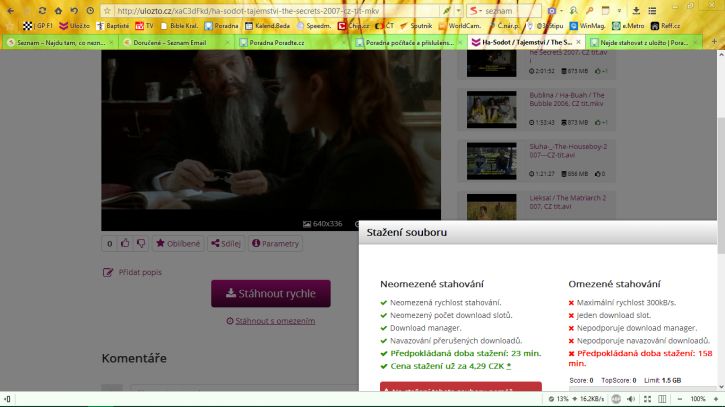The width and height of the screenshot is (725, 407).
Task: Click the thumbs up like icon
Action: tap(125, 243)
